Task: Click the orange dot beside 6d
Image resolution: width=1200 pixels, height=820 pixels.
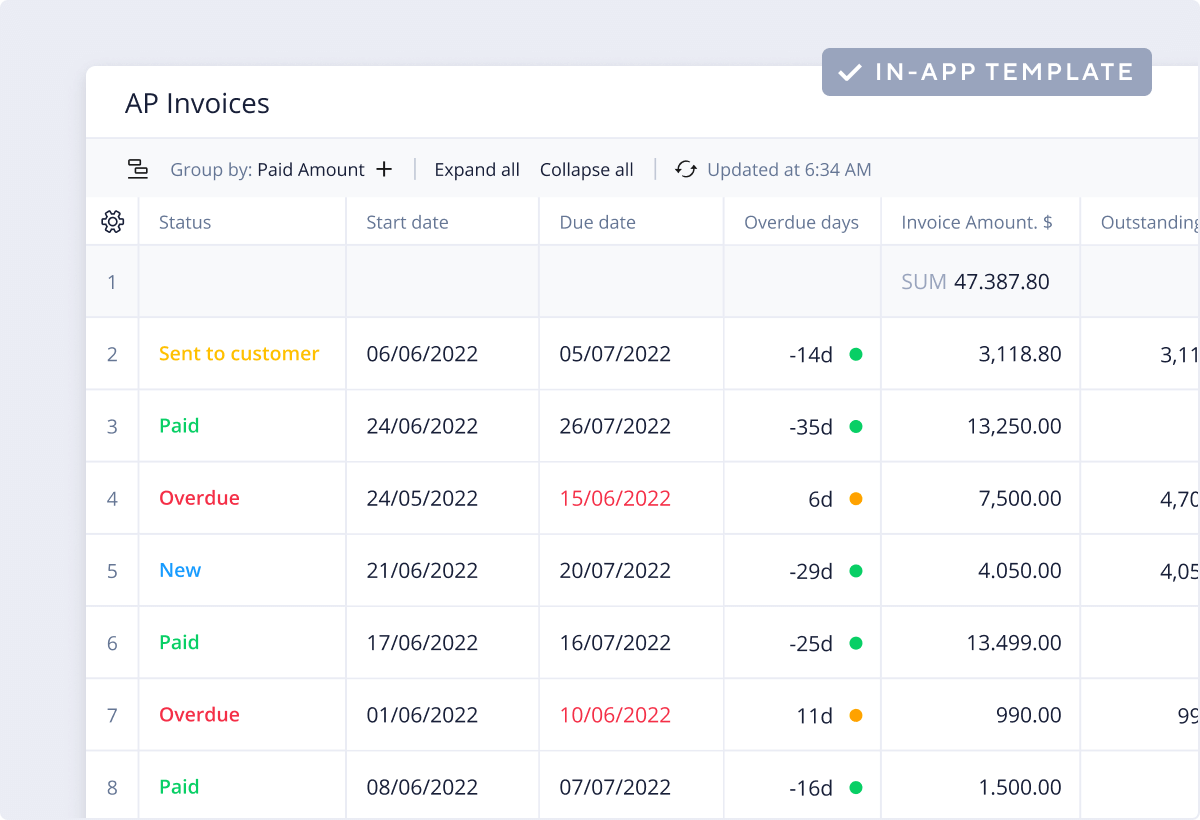Action: pyautogui.click(x=856, y=499)
